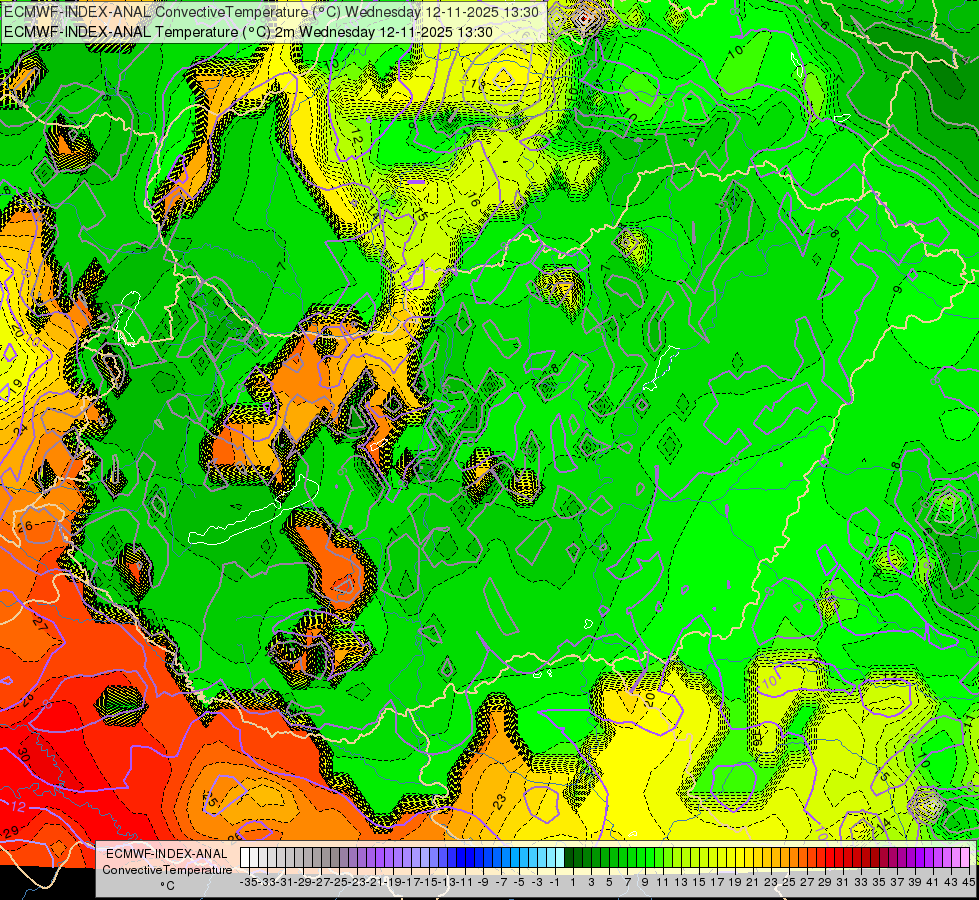The image size is (979, 900).
Task: Click the 21 value on the legend scale
Action: [752, 882]
